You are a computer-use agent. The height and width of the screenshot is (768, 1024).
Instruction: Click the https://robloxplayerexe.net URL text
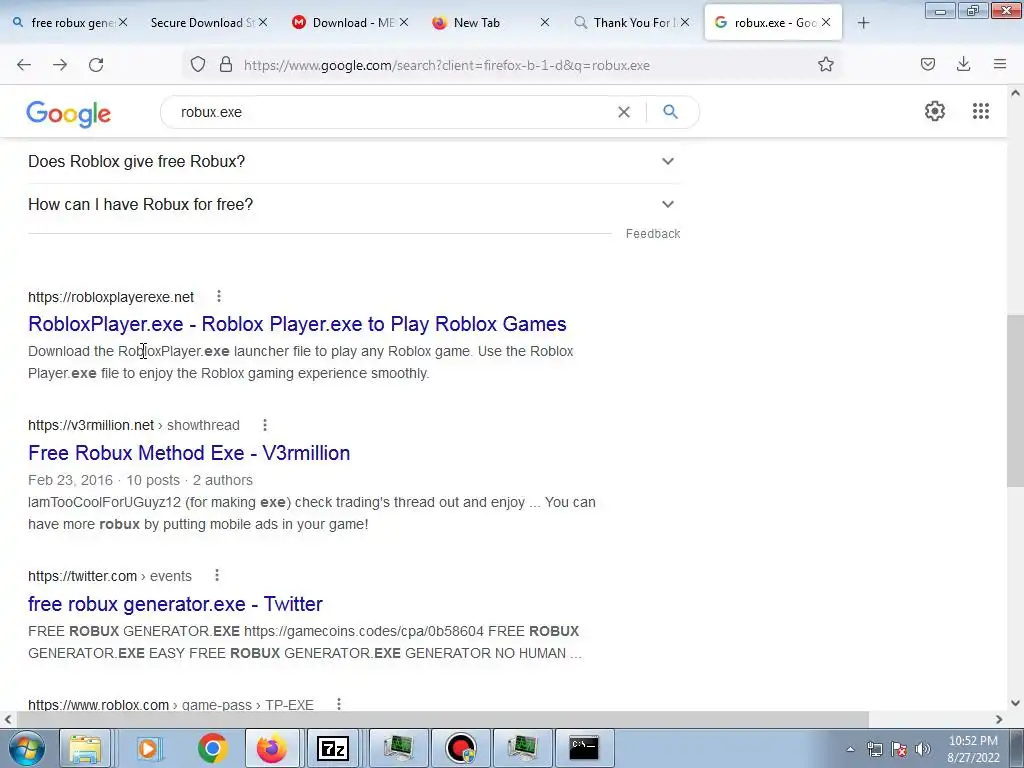click(x=111, y=297)
